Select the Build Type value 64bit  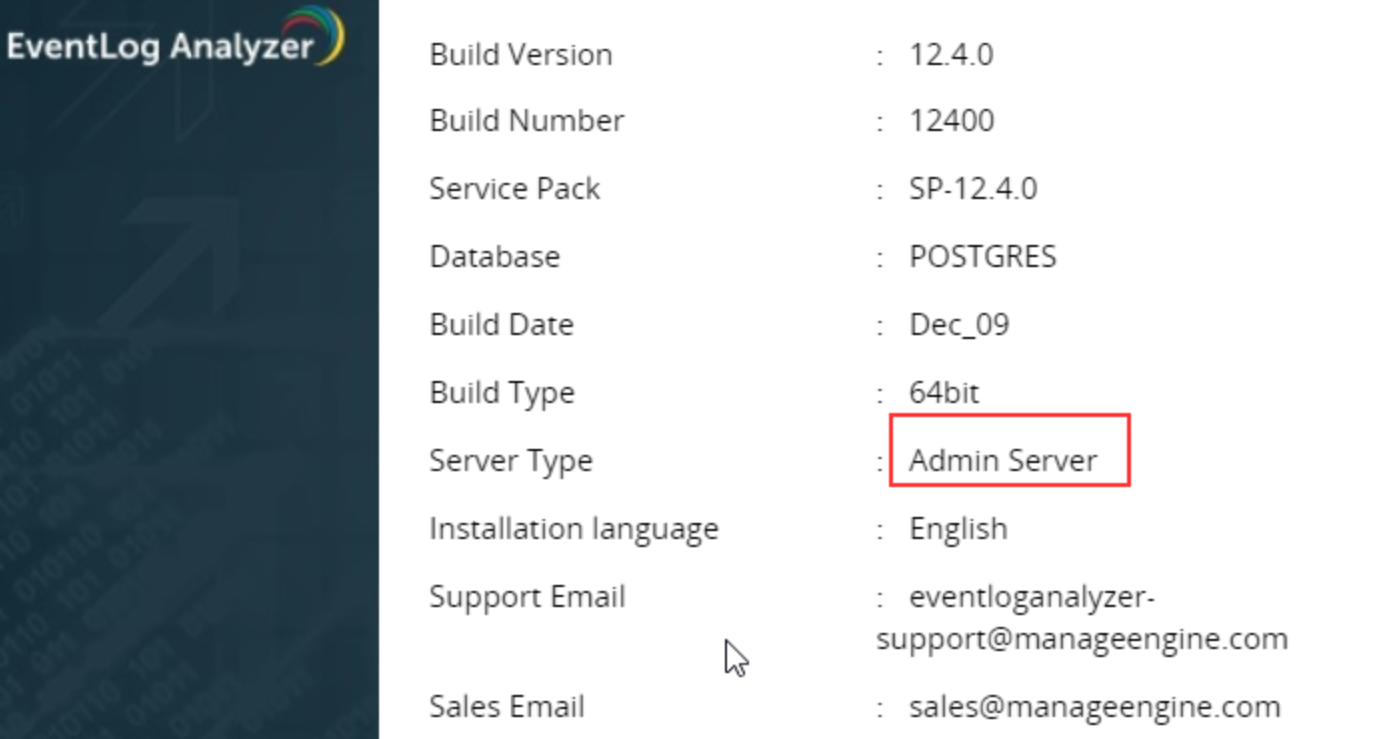[x=944, y=392]
